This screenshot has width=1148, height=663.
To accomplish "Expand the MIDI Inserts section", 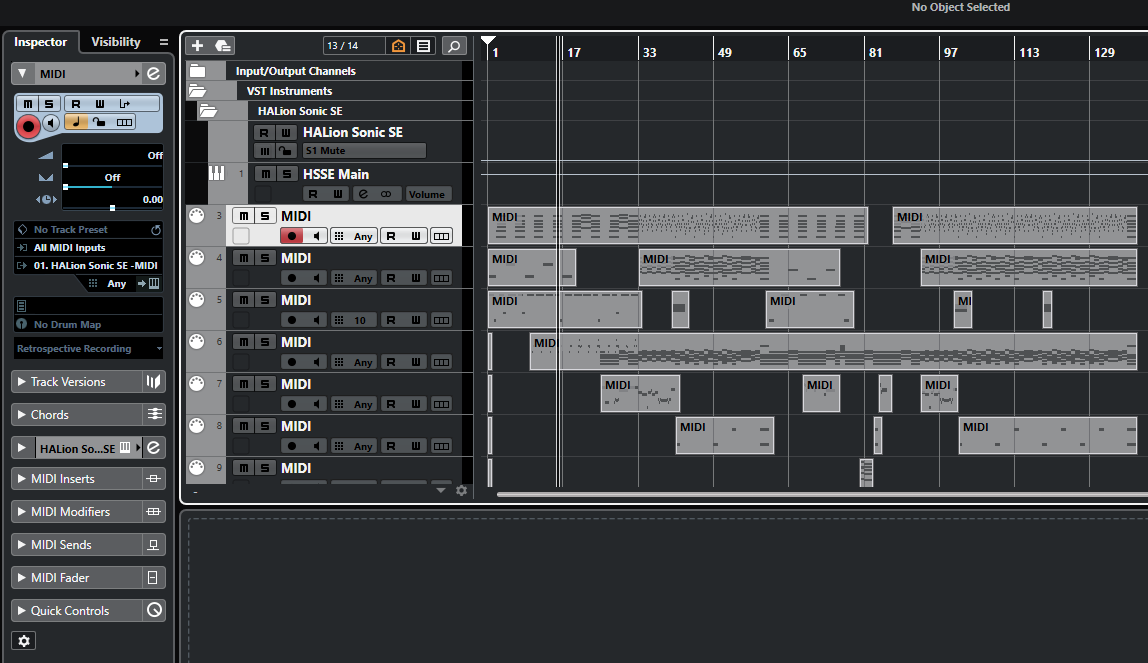I will click(x=22, y=479).
